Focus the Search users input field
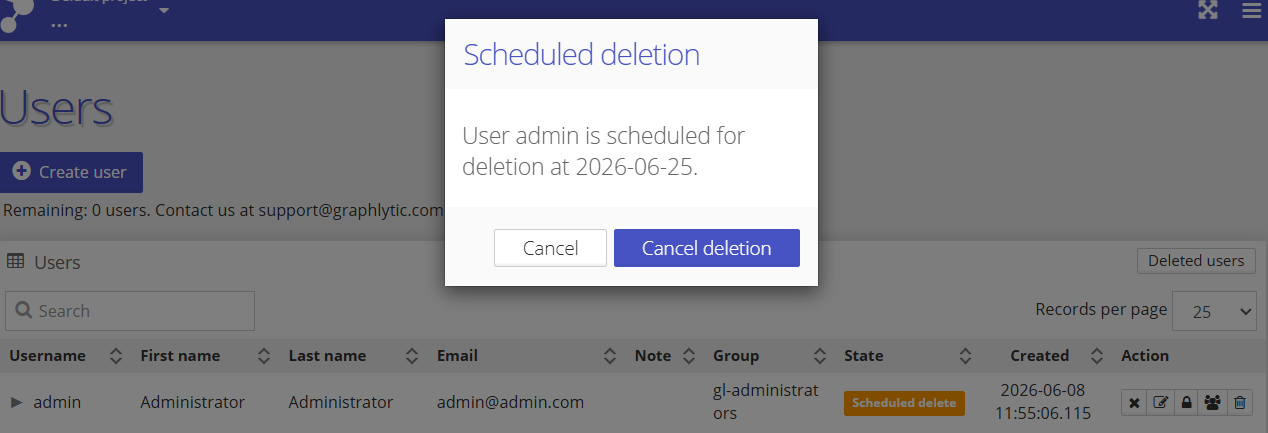This screenshot has height=433, width=1268. pyautogui.click(x=130, y=311)
